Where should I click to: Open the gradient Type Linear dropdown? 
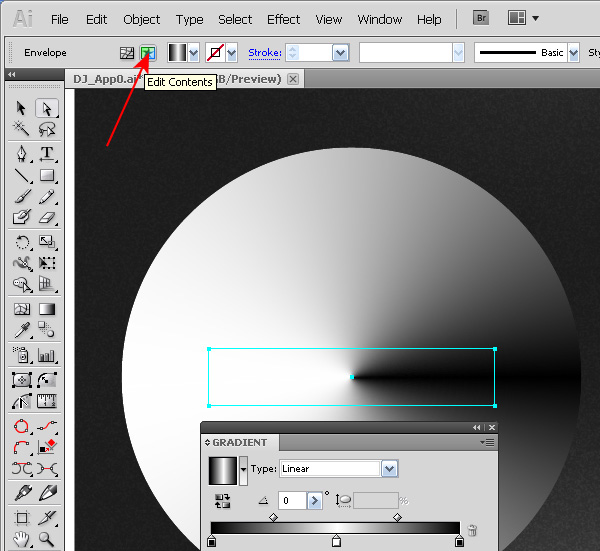390,469
